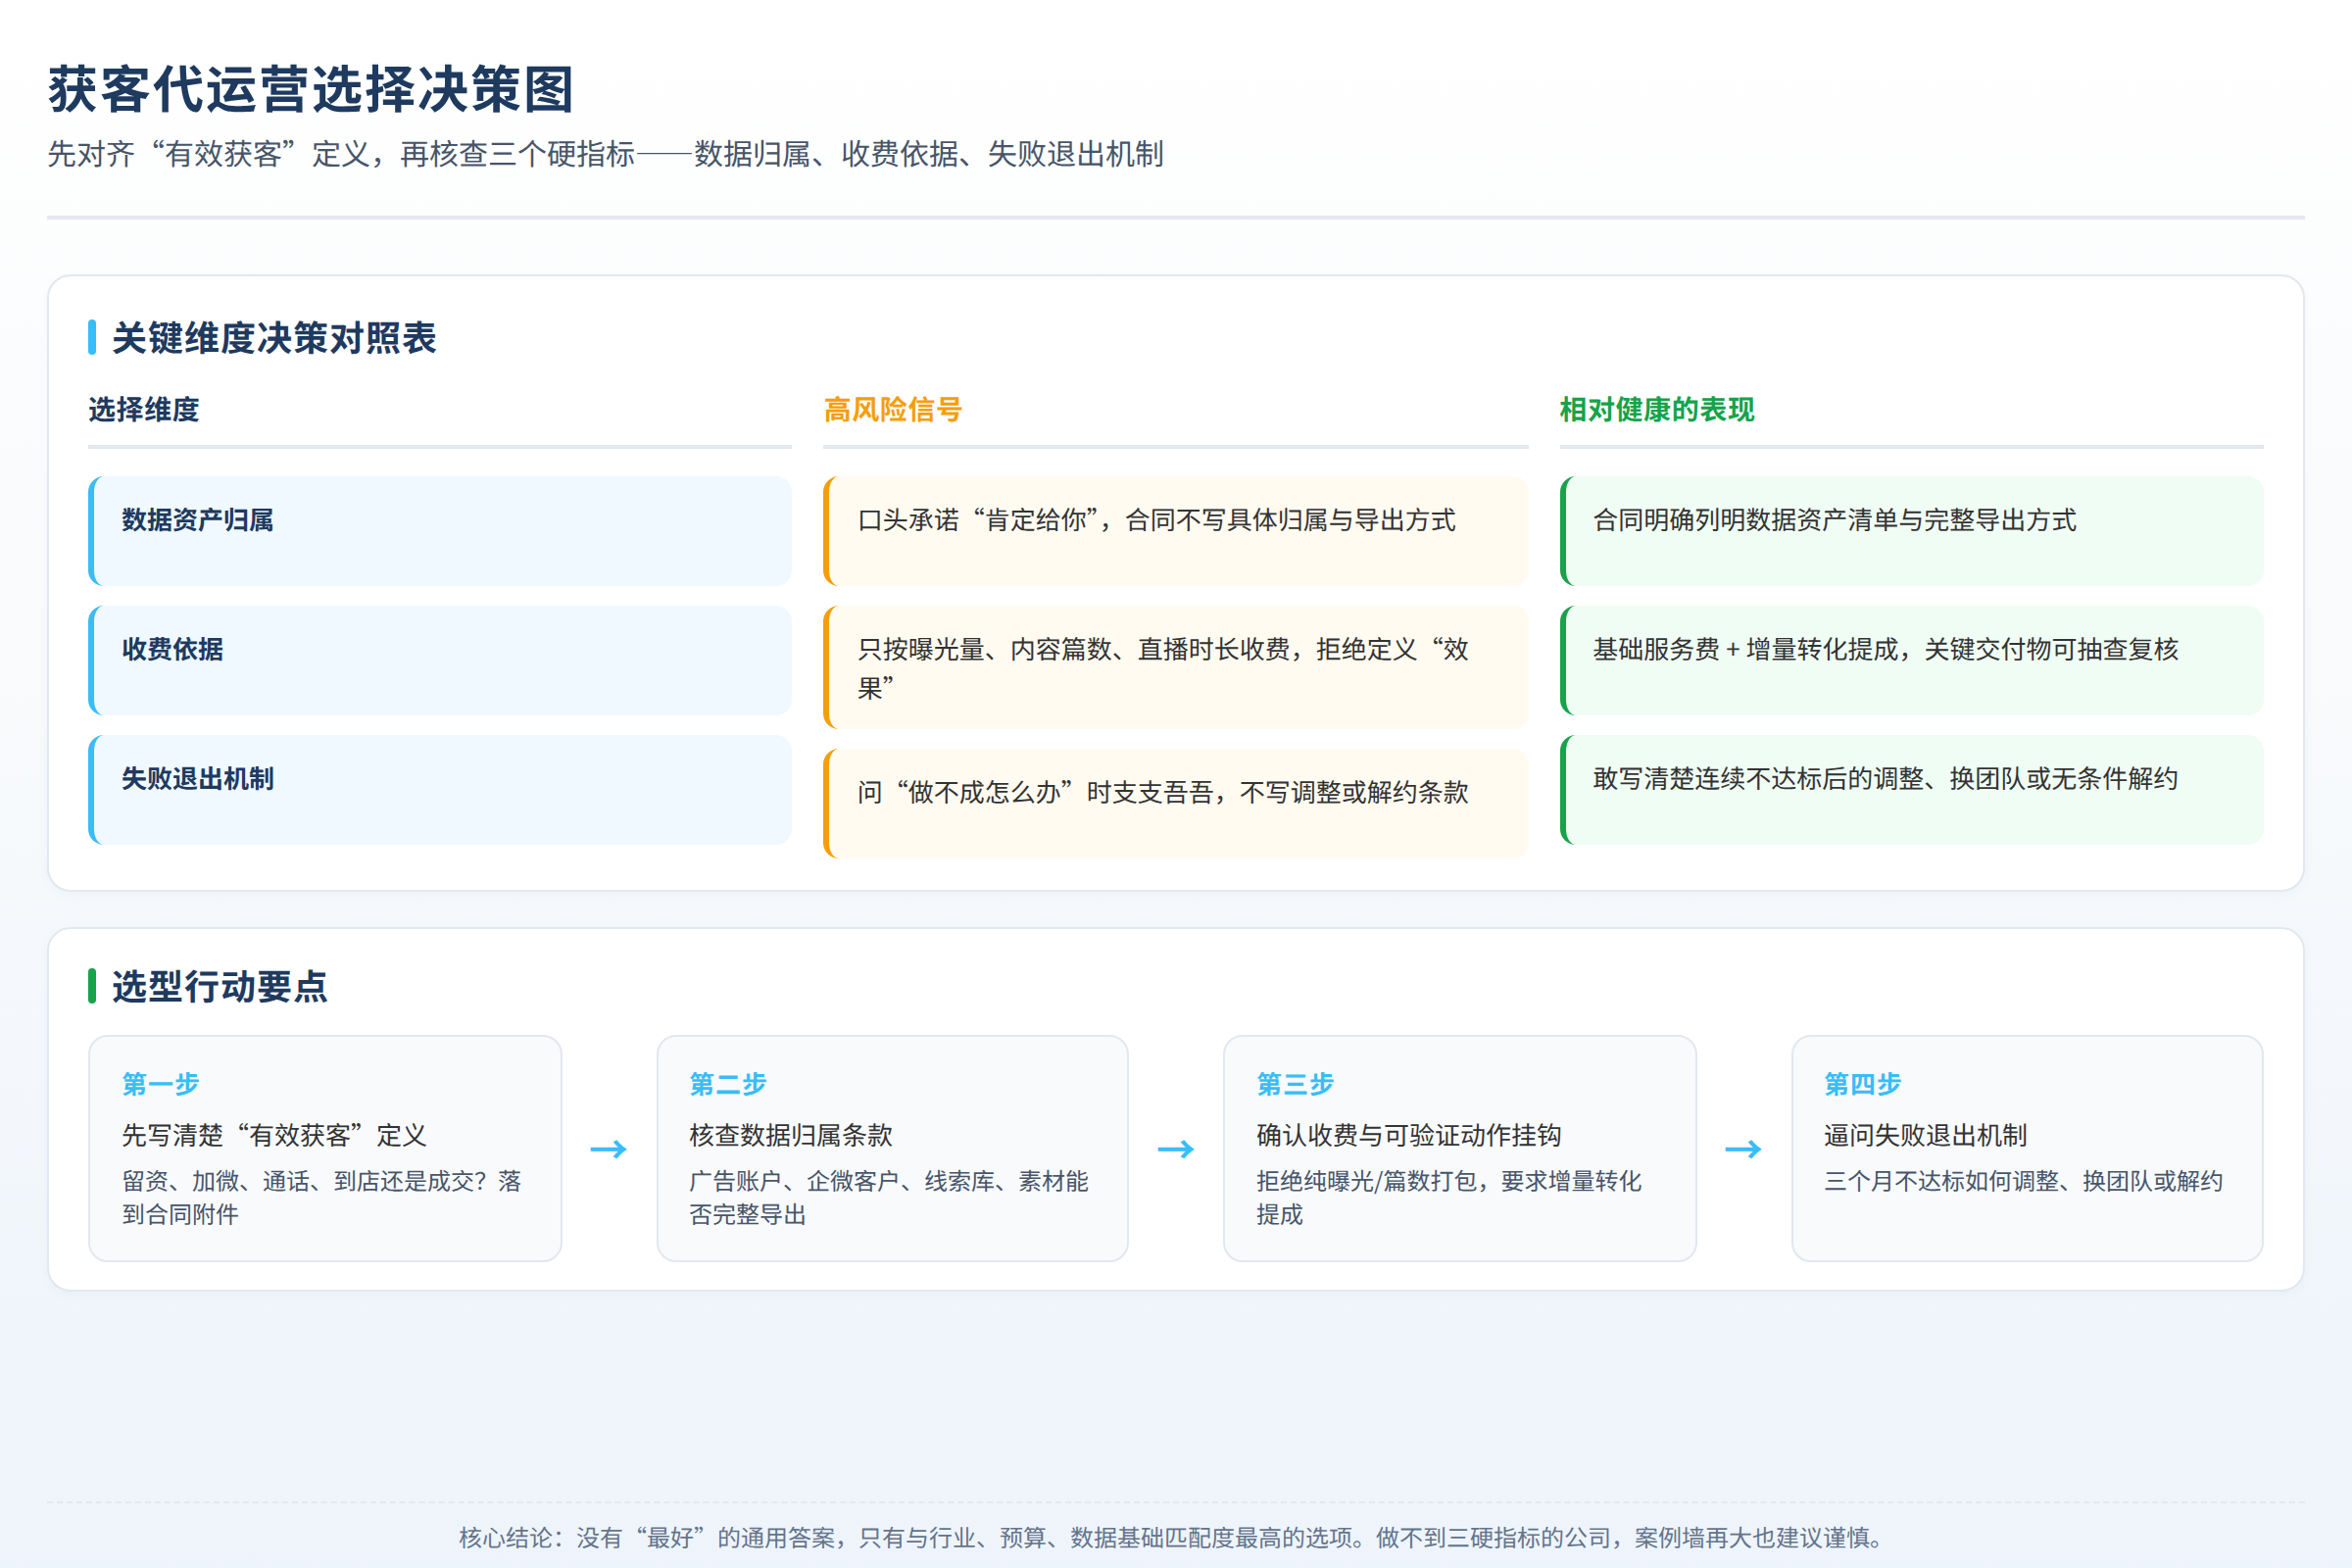The width and height of the screenshot is (2352, 1568).
Task: Click the description 广告账户、企微客户、线索库
Action: pos(889,1198)
